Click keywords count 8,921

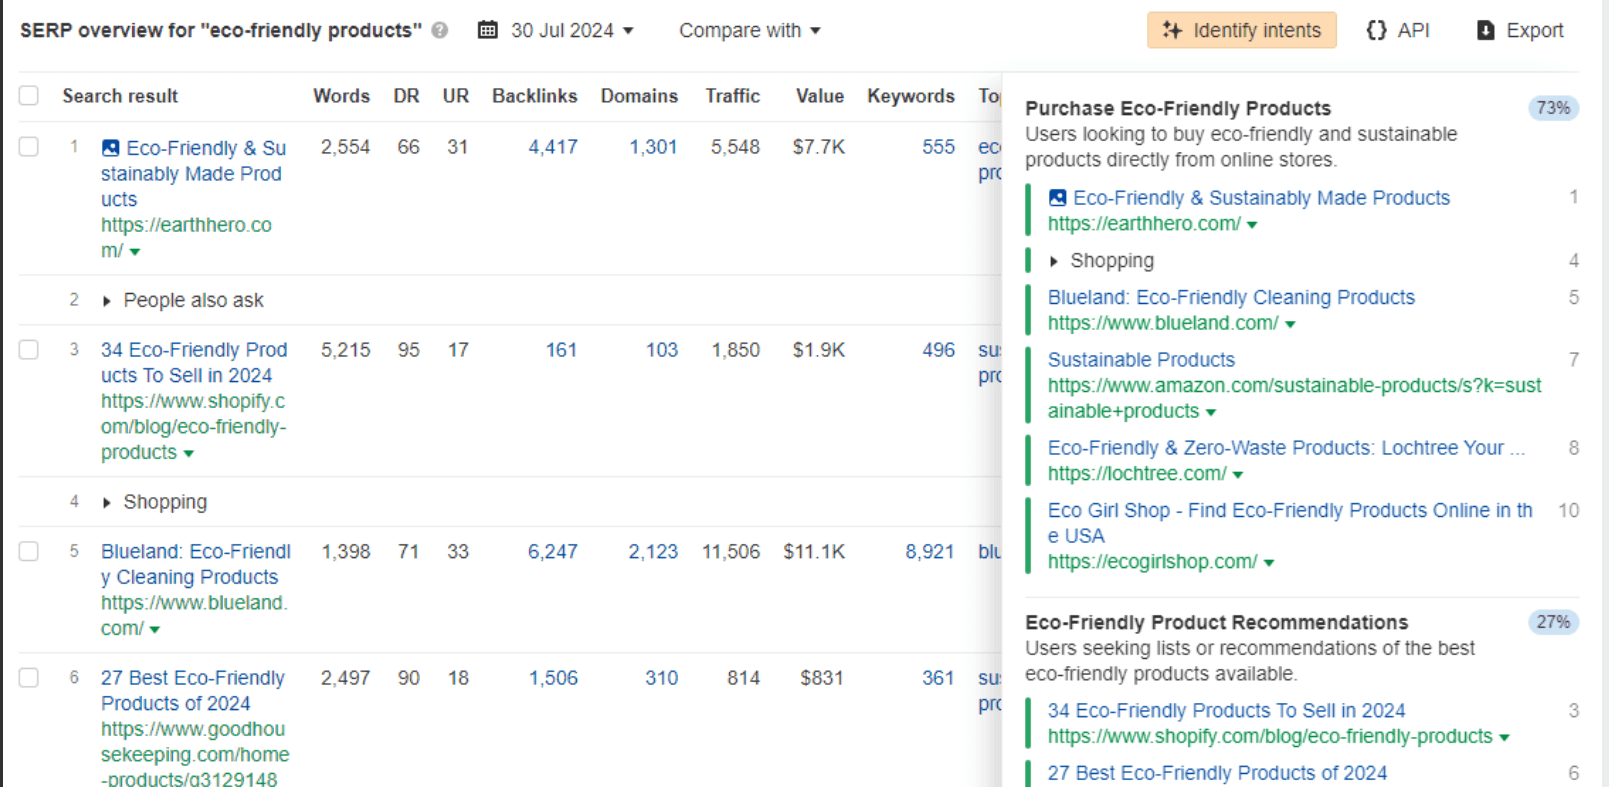tap(930, 551)
